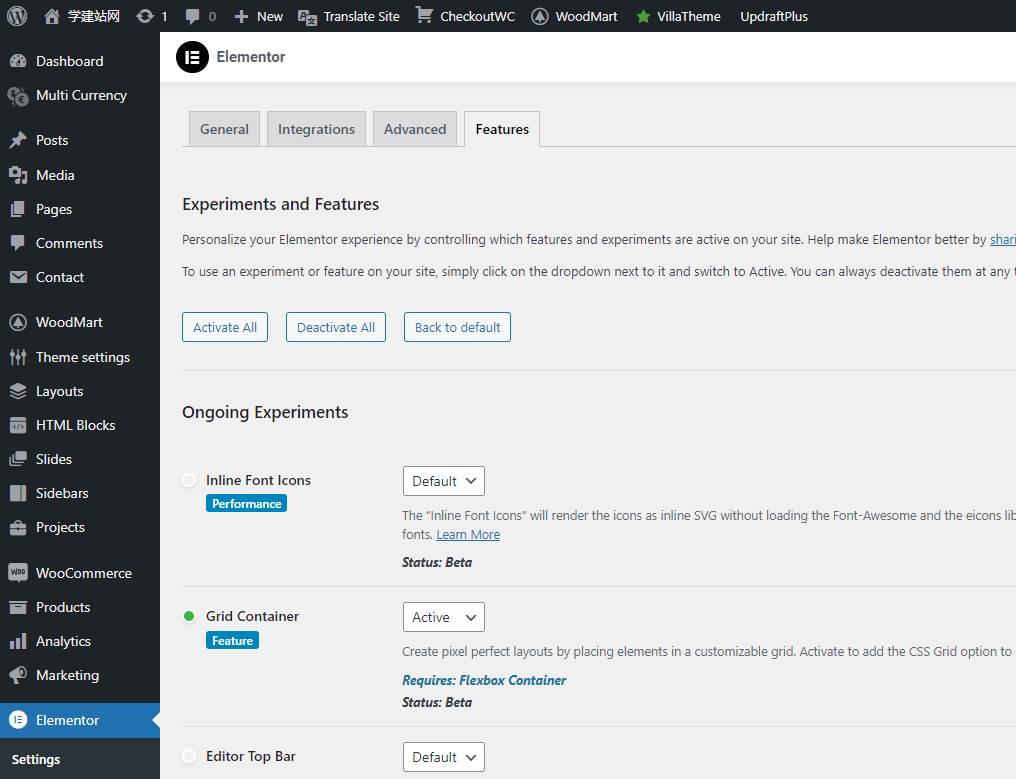Click the Editor Top Bar status indicator

pyautogui.click(x=189, y=756)
